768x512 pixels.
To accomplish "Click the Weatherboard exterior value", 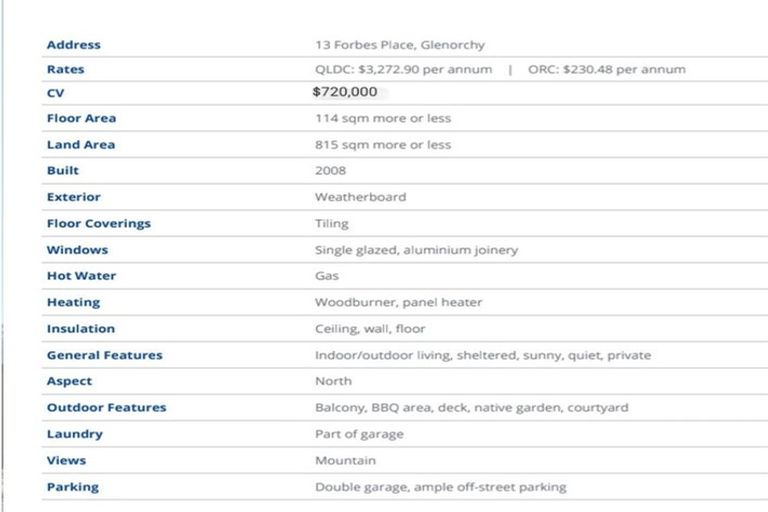I will (x=360, y=197).
